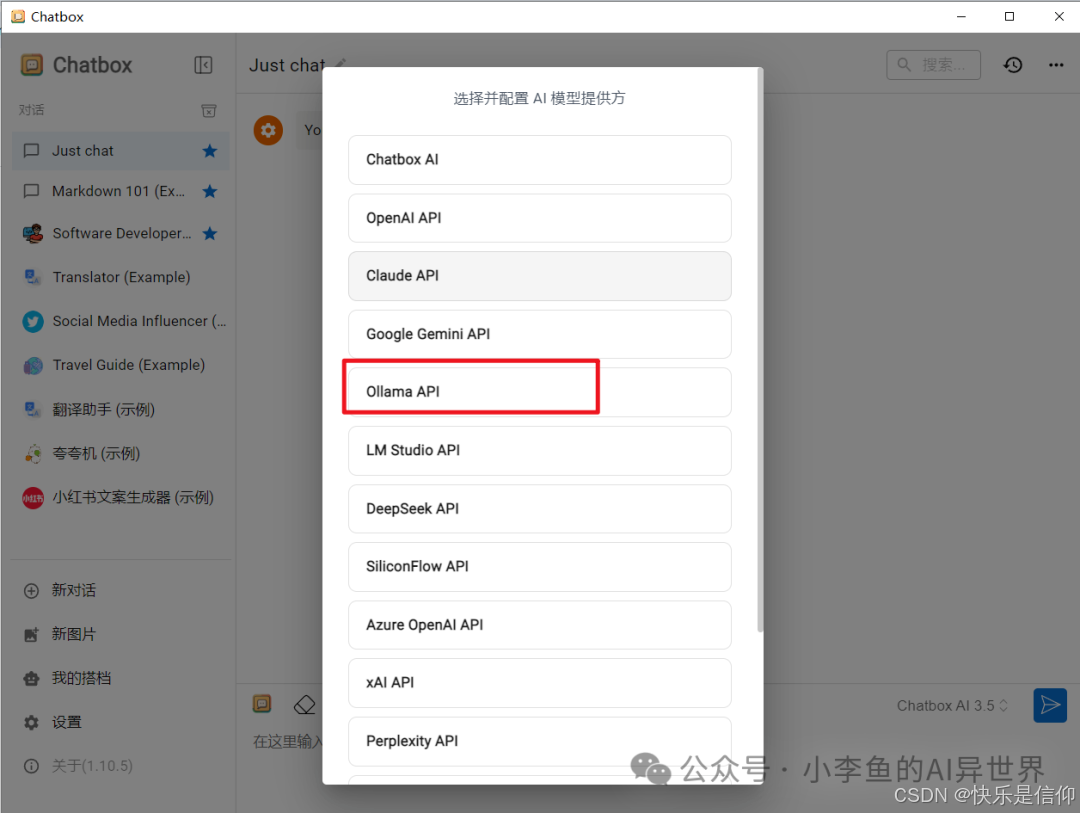Open Travel Guide (Example) conversation

click(121, 365)
